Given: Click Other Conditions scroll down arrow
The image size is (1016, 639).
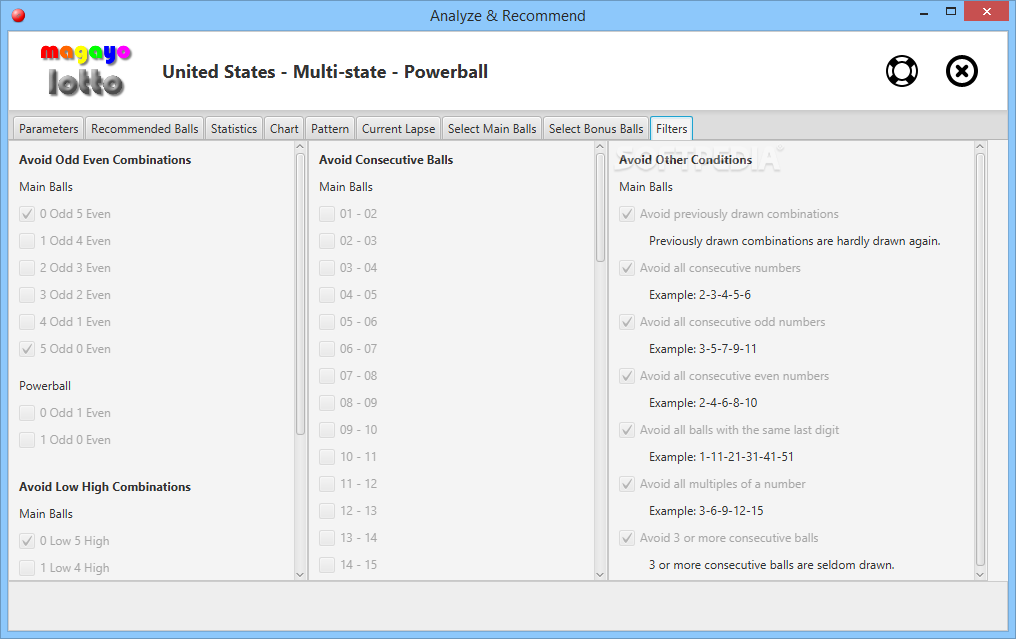Looking at the screenshot, I should point(980,574).
